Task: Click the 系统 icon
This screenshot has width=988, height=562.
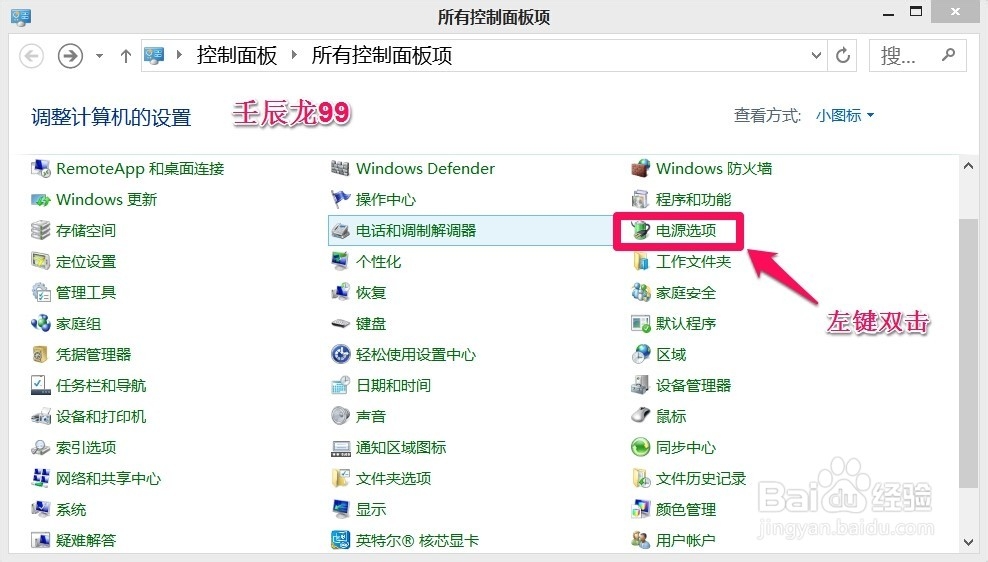Action: click(41, 509)
